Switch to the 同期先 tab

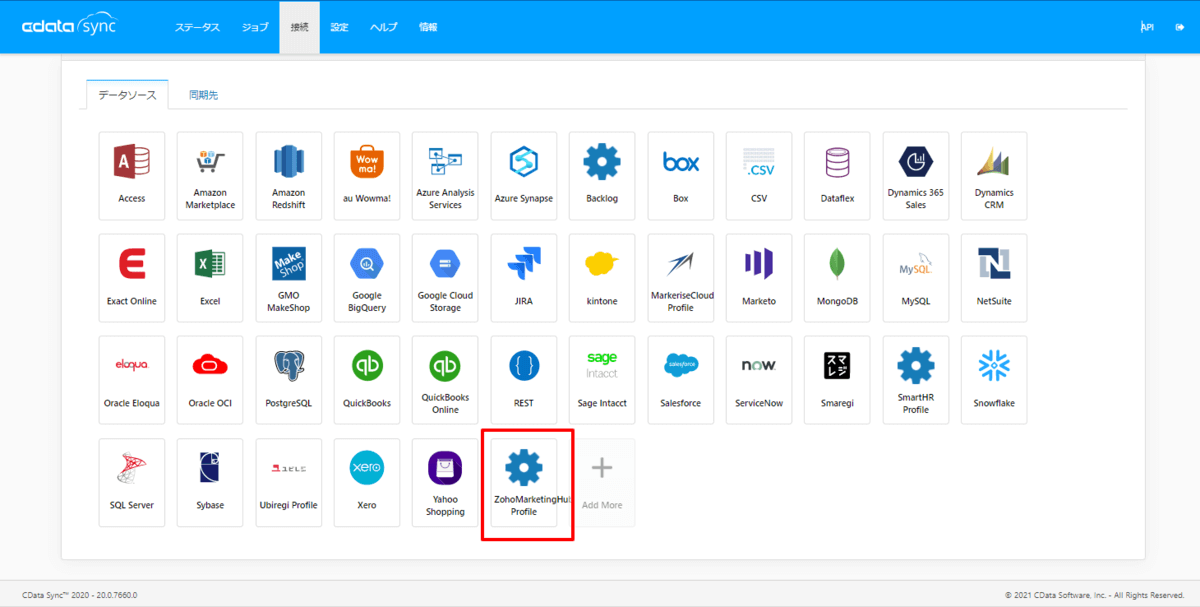click(x=203, y=95)
